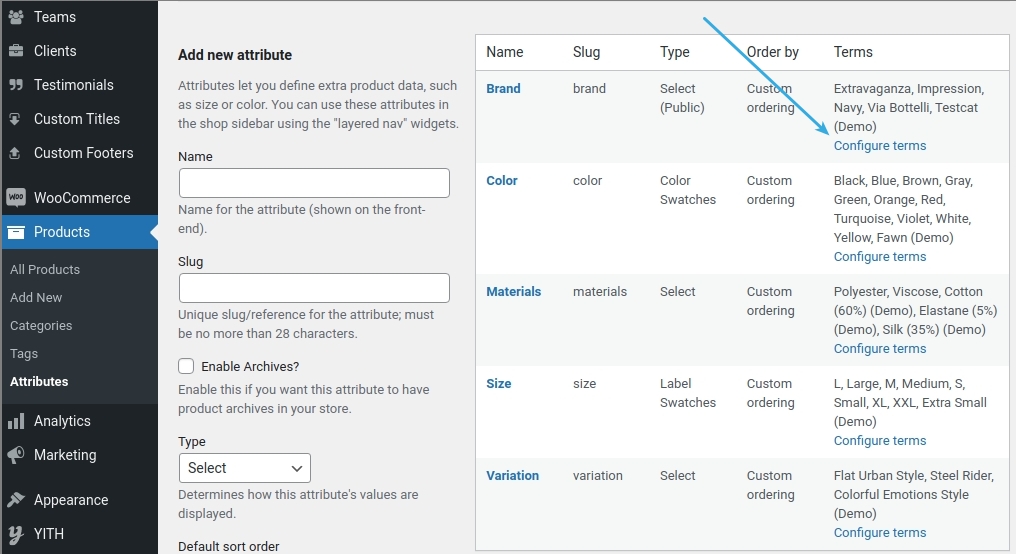Click the YITH plugin icon

[x=15, y=534]
